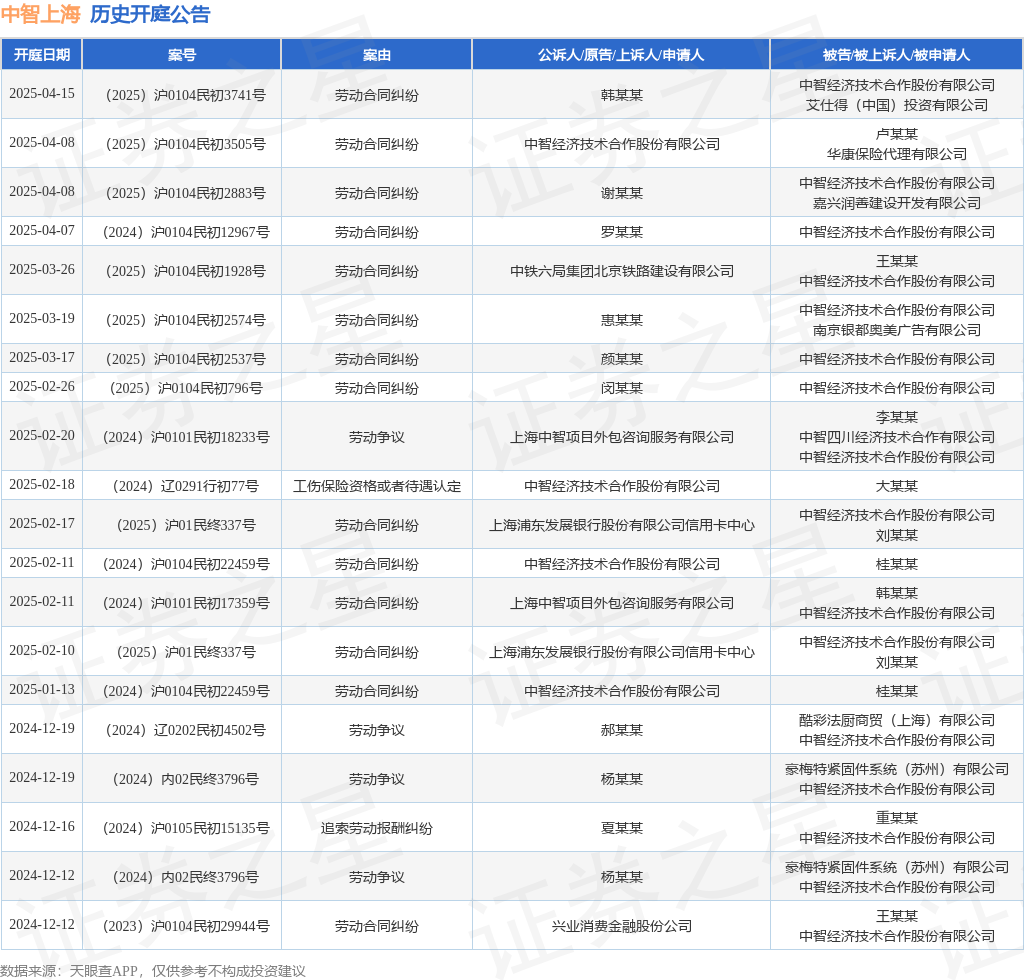Click plaintiff cell 惠某某
1024x980 pixels.
click(622, 321)
